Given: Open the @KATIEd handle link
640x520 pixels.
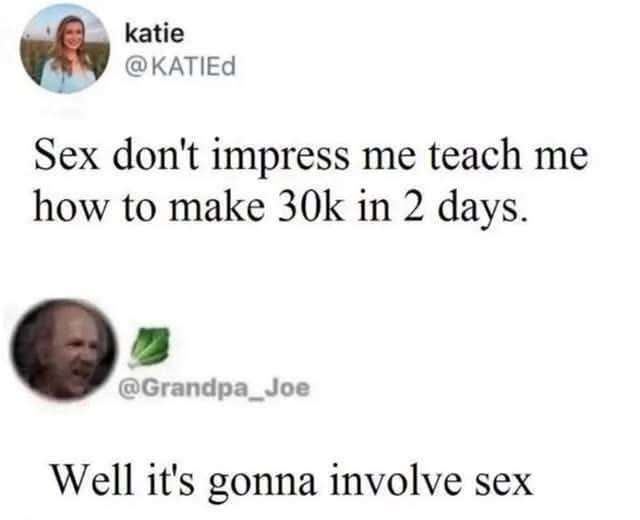Looking at the screenshot, I should click(x=180, y=67).
